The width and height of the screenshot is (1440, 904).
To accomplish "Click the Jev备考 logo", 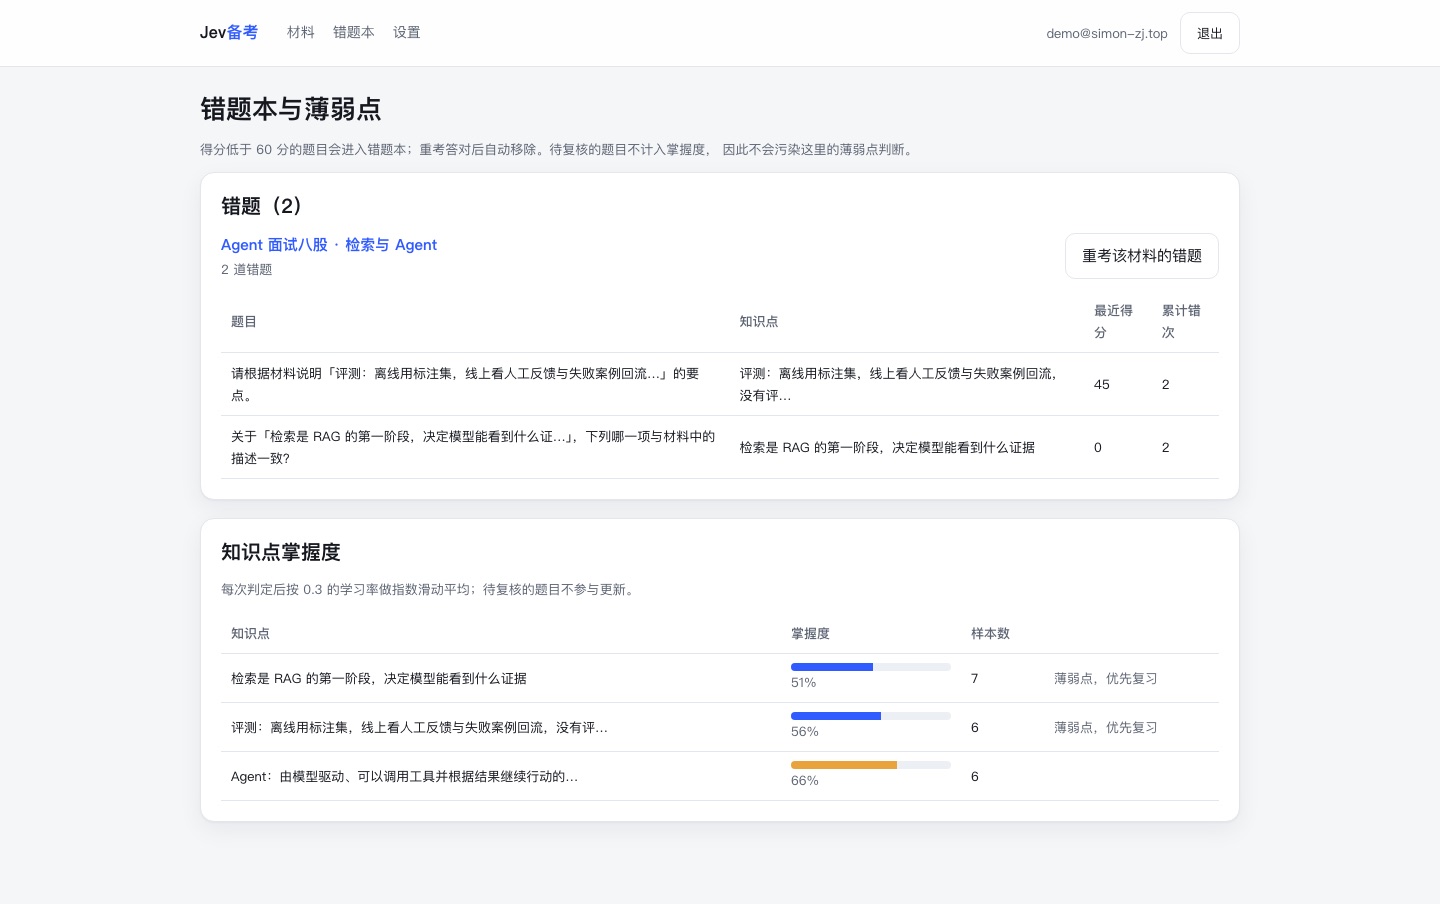I will 228,33.
